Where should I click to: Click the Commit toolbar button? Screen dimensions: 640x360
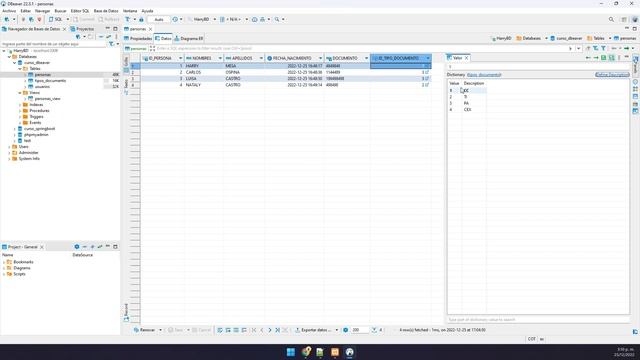click(84, 19)
